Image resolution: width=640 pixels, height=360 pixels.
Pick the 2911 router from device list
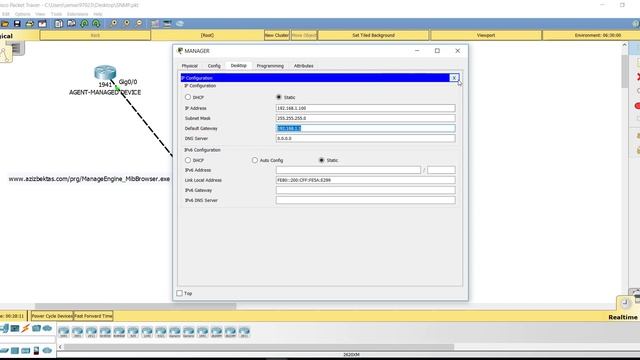pyautogui.click(x=91, y=332)
